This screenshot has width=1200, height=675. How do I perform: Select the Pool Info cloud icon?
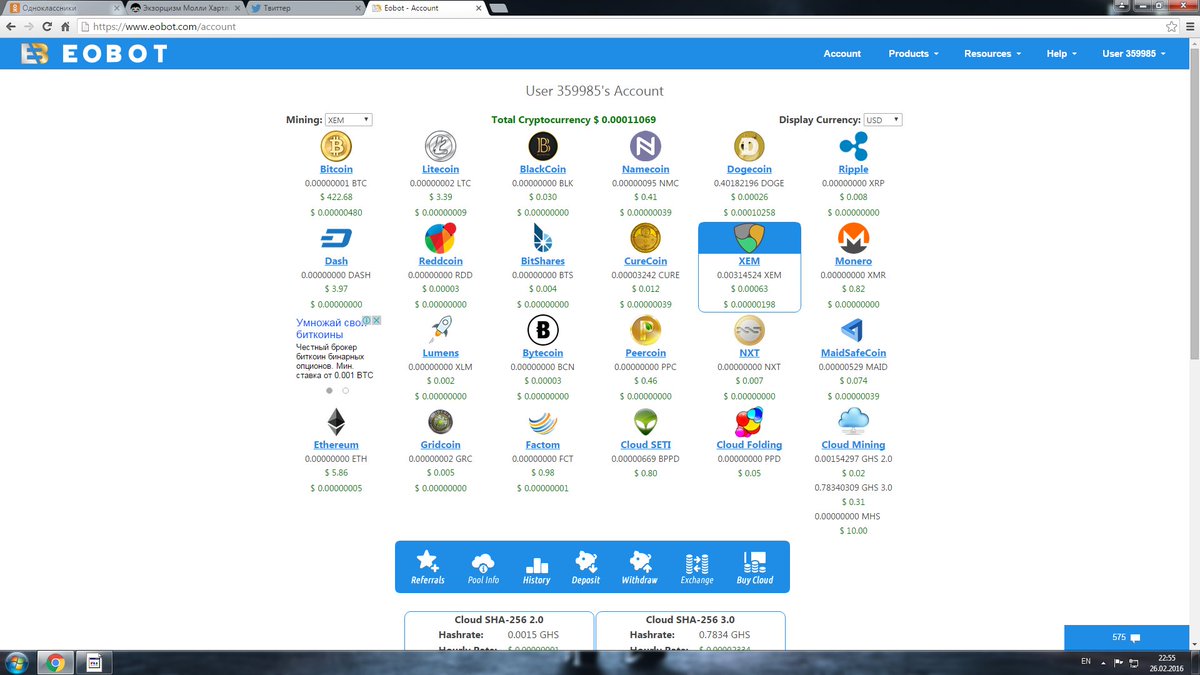[483, 562]
